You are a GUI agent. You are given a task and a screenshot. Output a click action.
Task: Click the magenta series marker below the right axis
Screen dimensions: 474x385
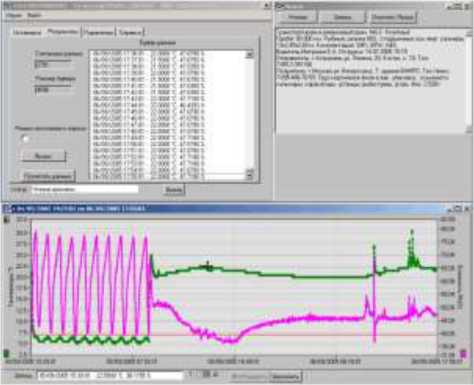463,354
